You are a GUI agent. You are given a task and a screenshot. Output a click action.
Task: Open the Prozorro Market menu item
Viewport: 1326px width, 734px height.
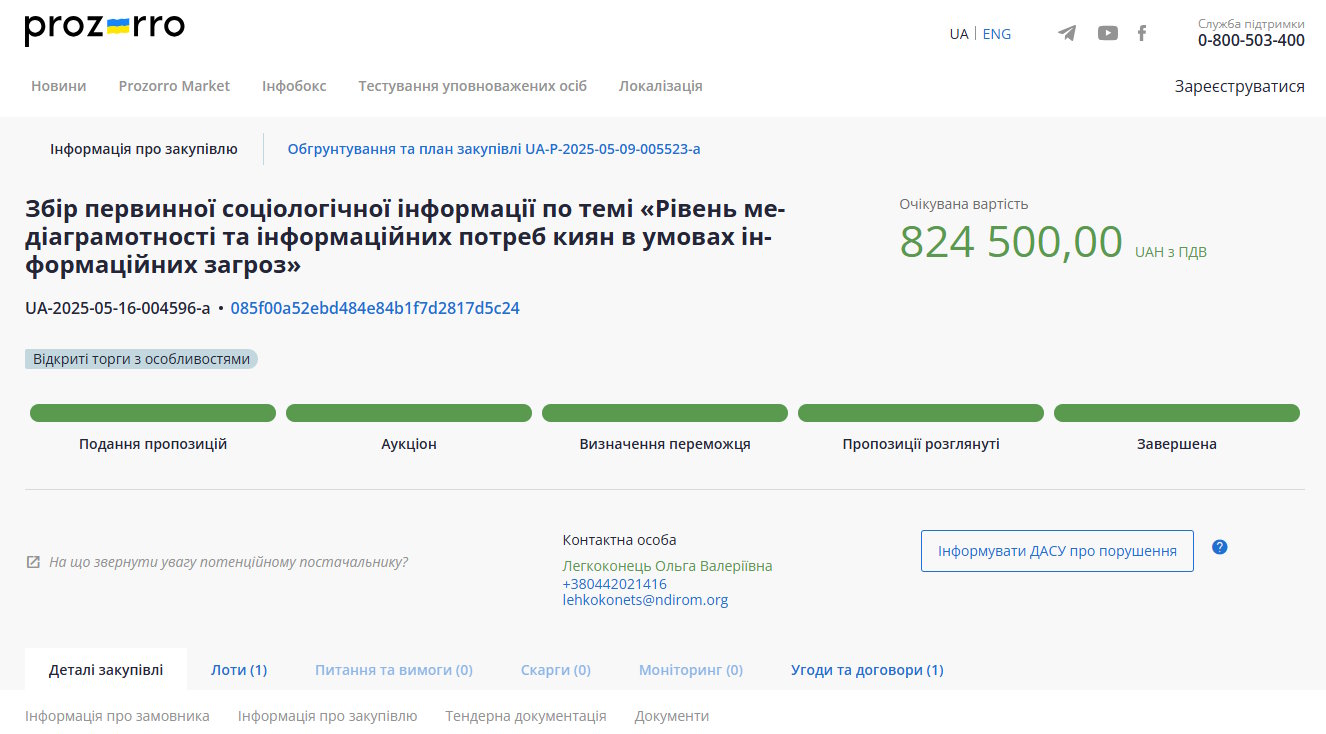[x=174, y=86]
